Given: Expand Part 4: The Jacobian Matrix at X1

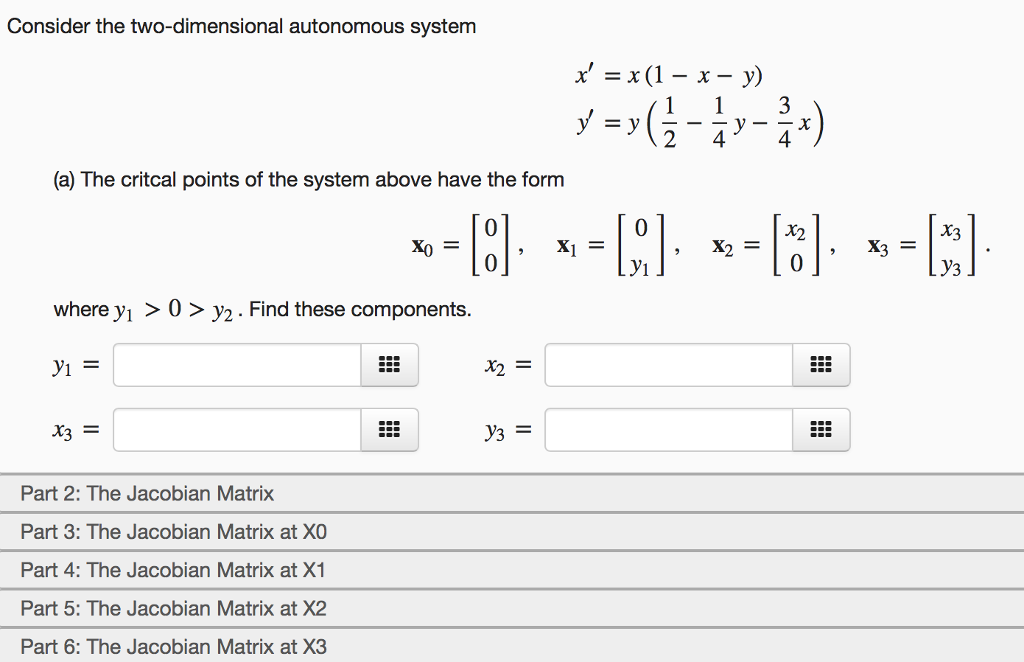Looking at the screenshot, I should point(512,570).
